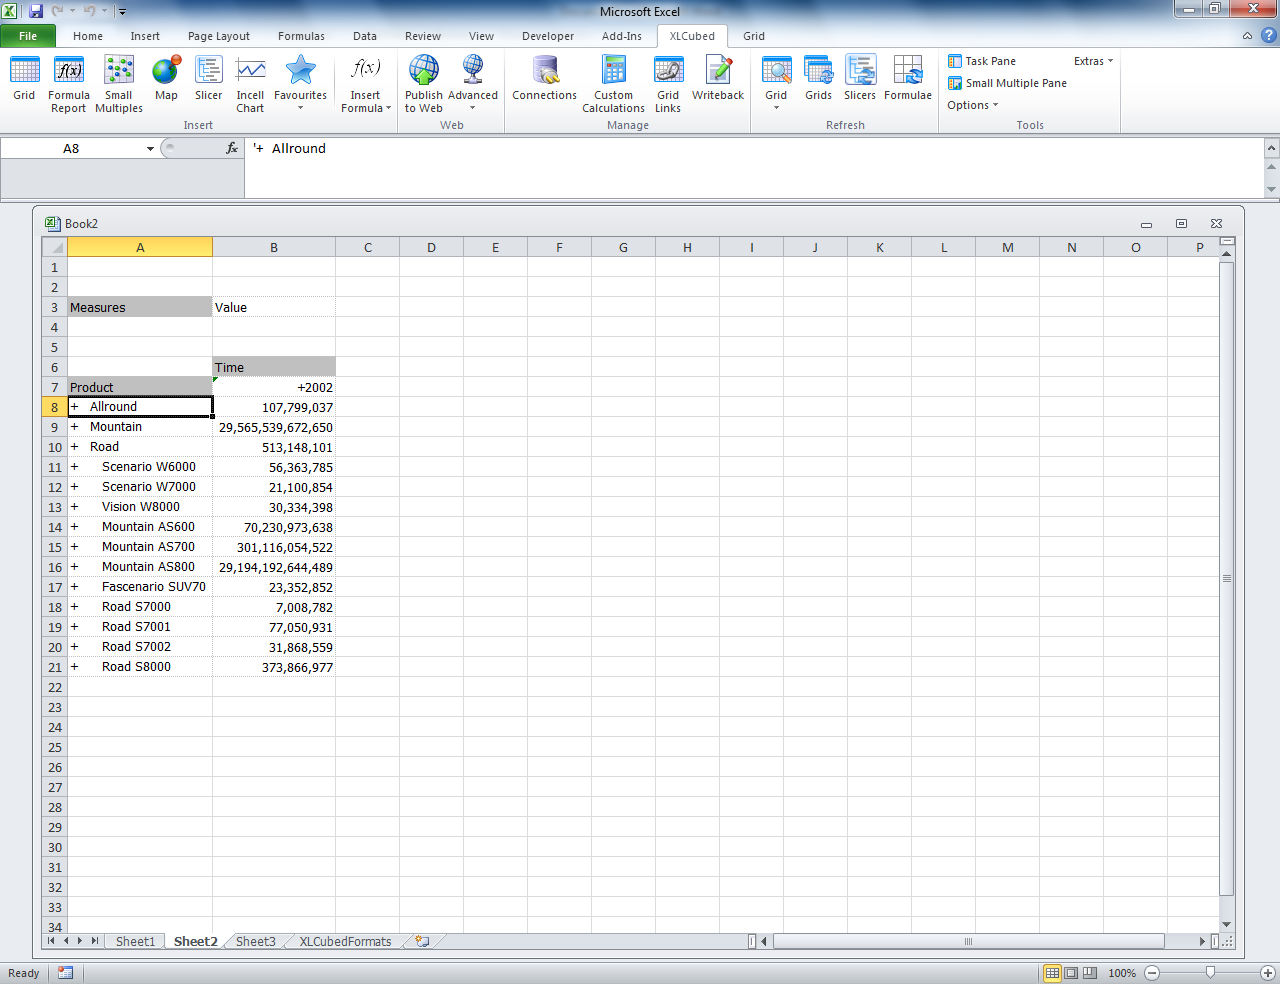Open the XLCubedFormats sheet tab
Screen dimensions: 1280x984
pyautogui.click(x=345, y=941)
